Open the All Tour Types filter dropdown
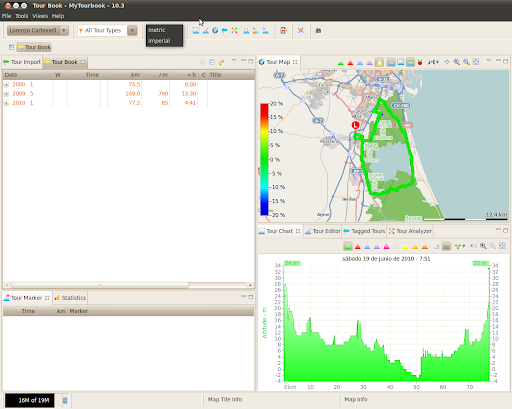The height and width of the screenshot is (409, 512). point(132,31)
